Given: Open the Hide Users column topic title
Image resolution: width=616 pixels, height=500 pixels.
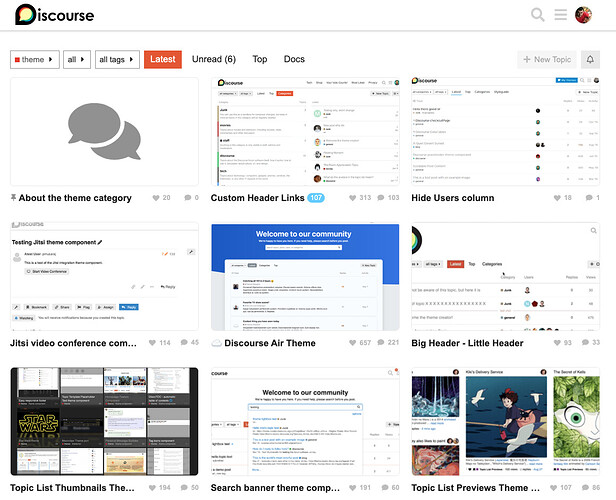Looking at the screenshot, I should pyautogui.click(x=453, y=198).
